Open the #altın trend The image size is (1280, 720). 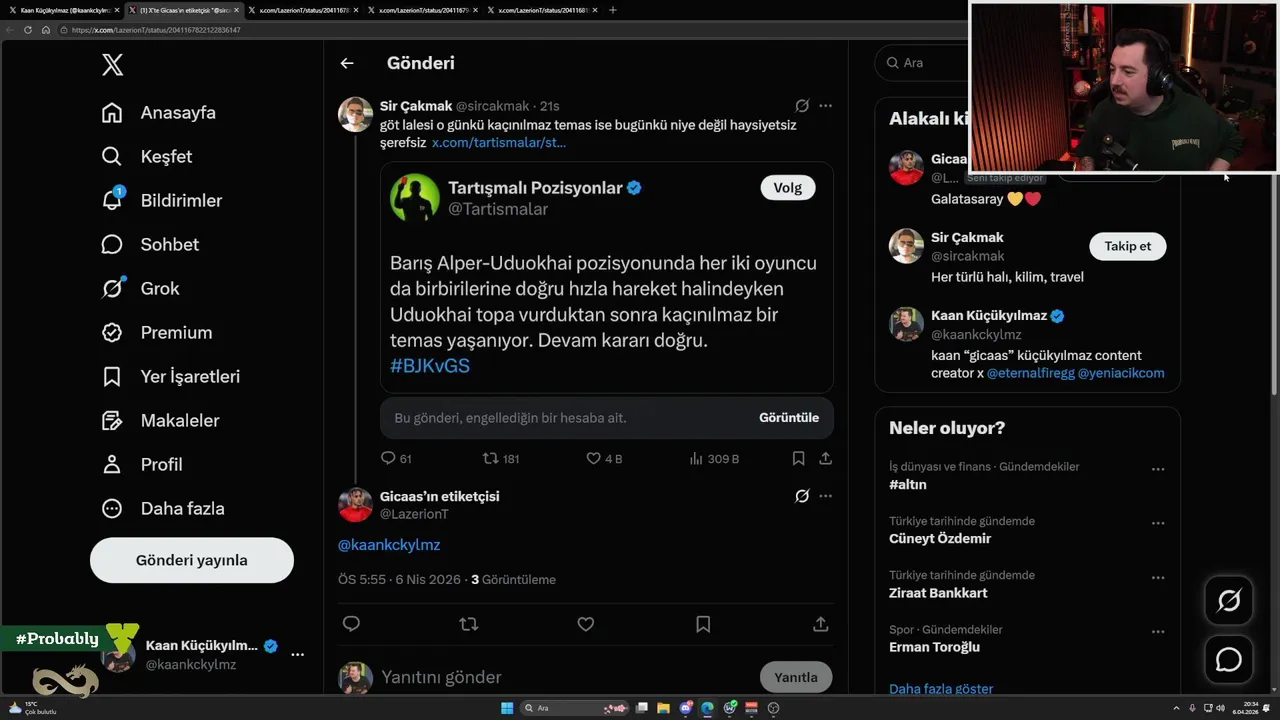tap(908, 485)
